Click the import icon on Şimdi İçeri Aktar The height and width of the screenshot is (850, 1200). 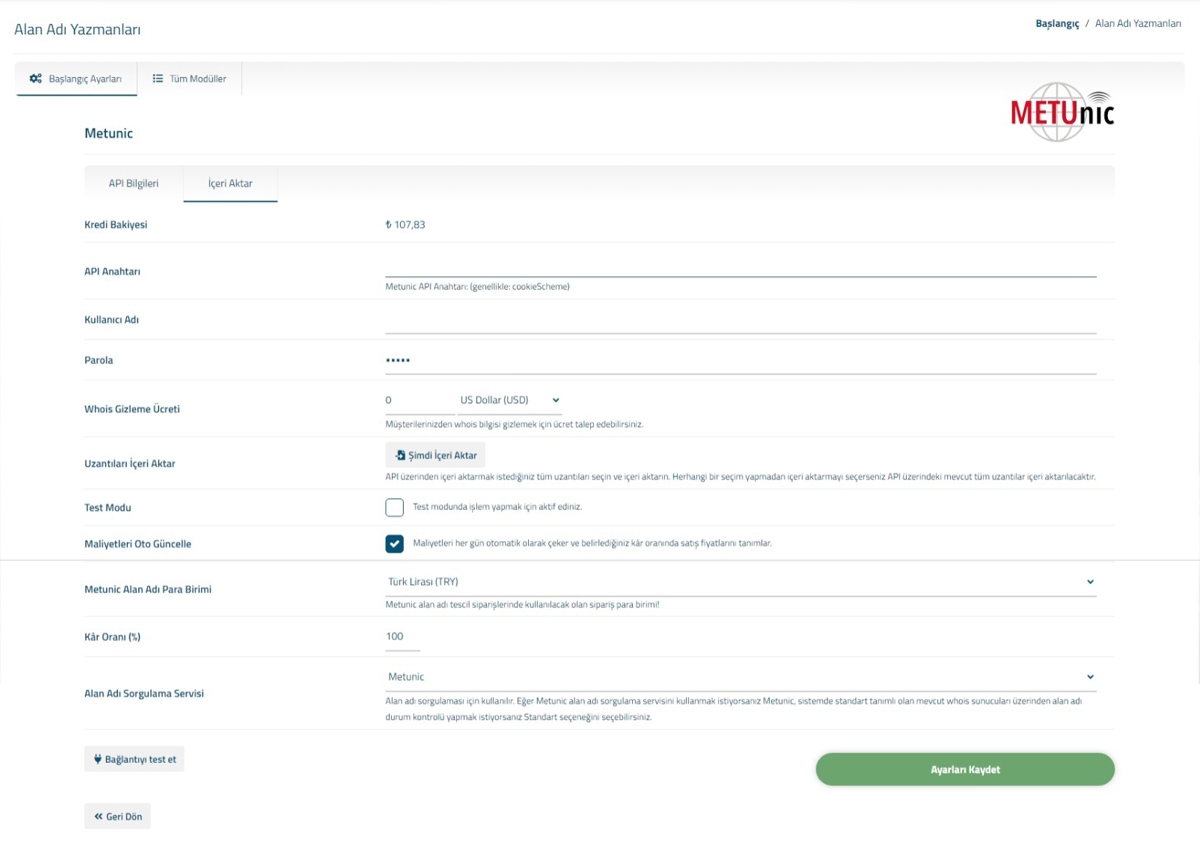401,455
